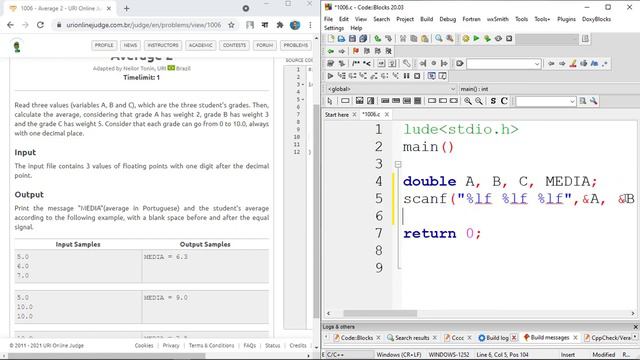Click the horizontal scrollbar of code editor
The height and width of the screenshot is (360, 640).
pyautogui.click(x=380, y=313)
